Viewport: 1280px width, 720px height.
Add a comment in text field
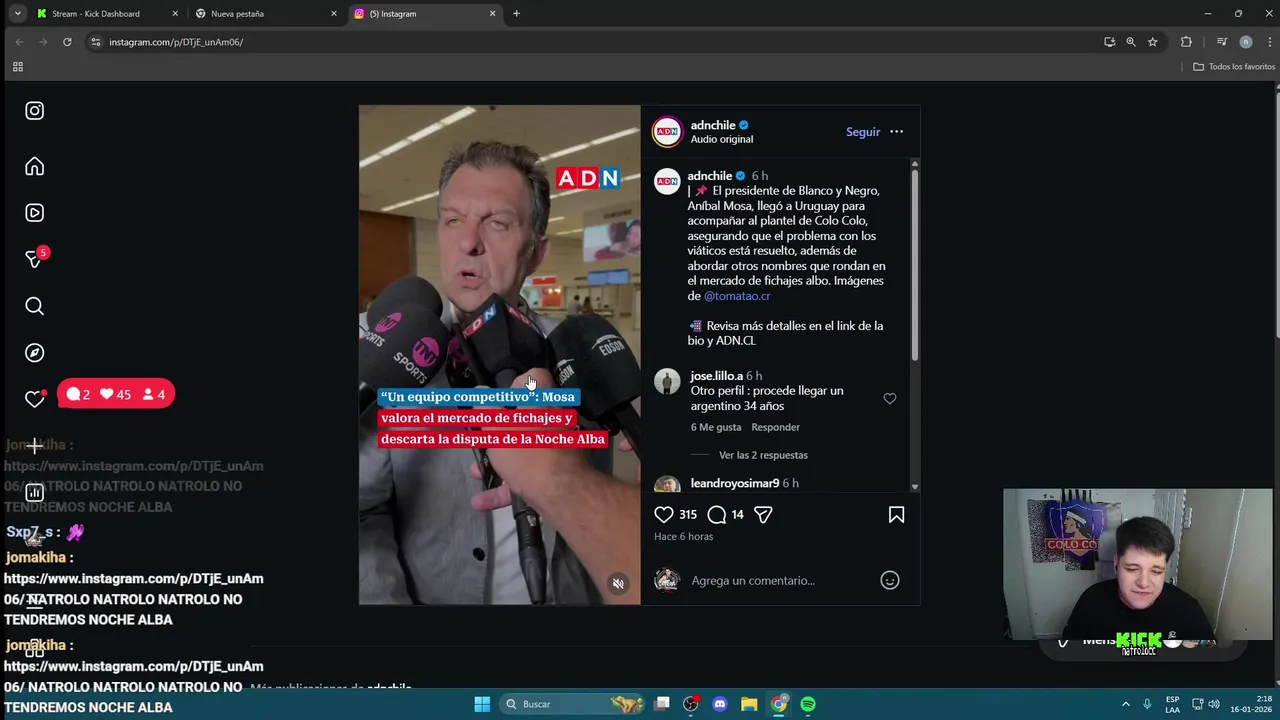[x=780, y=580]
